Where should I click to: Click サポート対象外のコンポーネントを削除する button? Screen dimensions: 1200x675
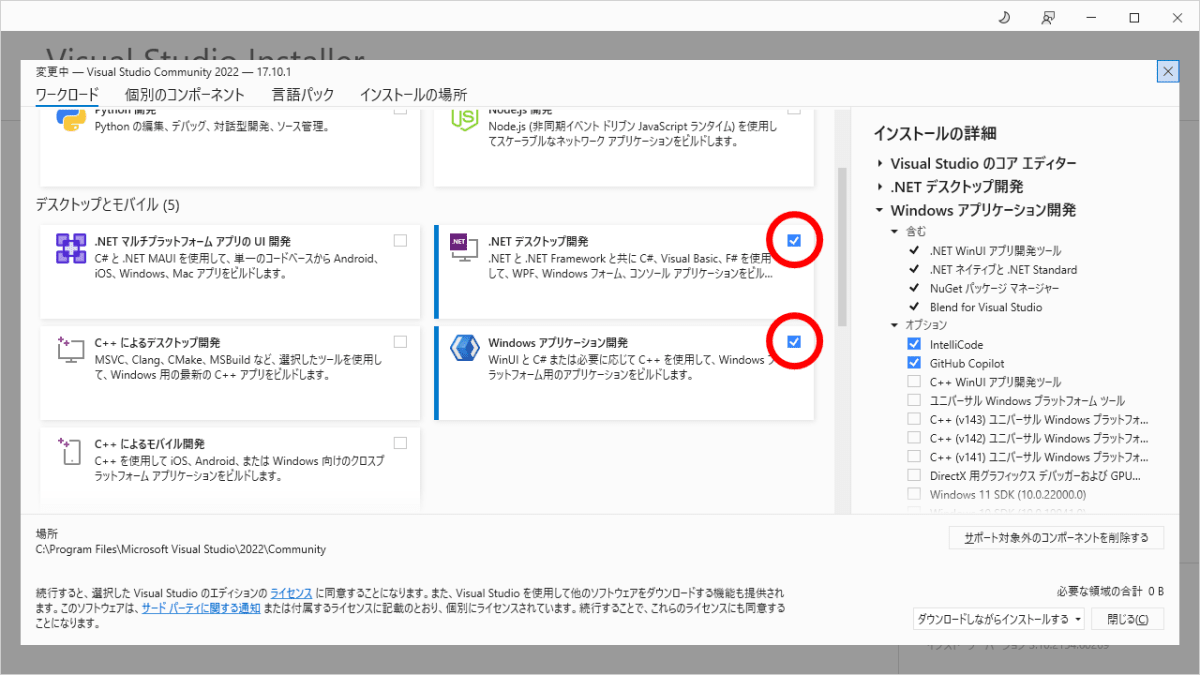coord(1056,537)
